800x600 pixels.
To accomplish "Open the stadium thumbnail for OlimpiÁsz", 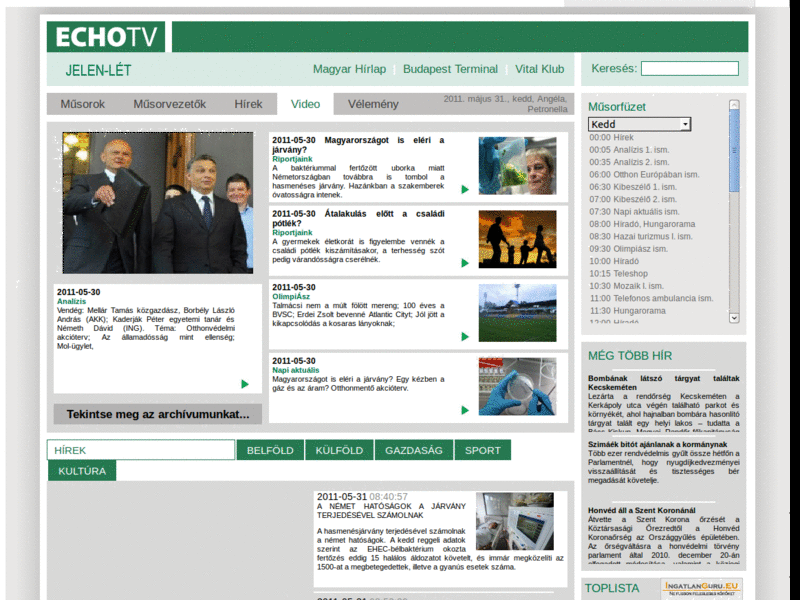I will click(x=517, y=313).
